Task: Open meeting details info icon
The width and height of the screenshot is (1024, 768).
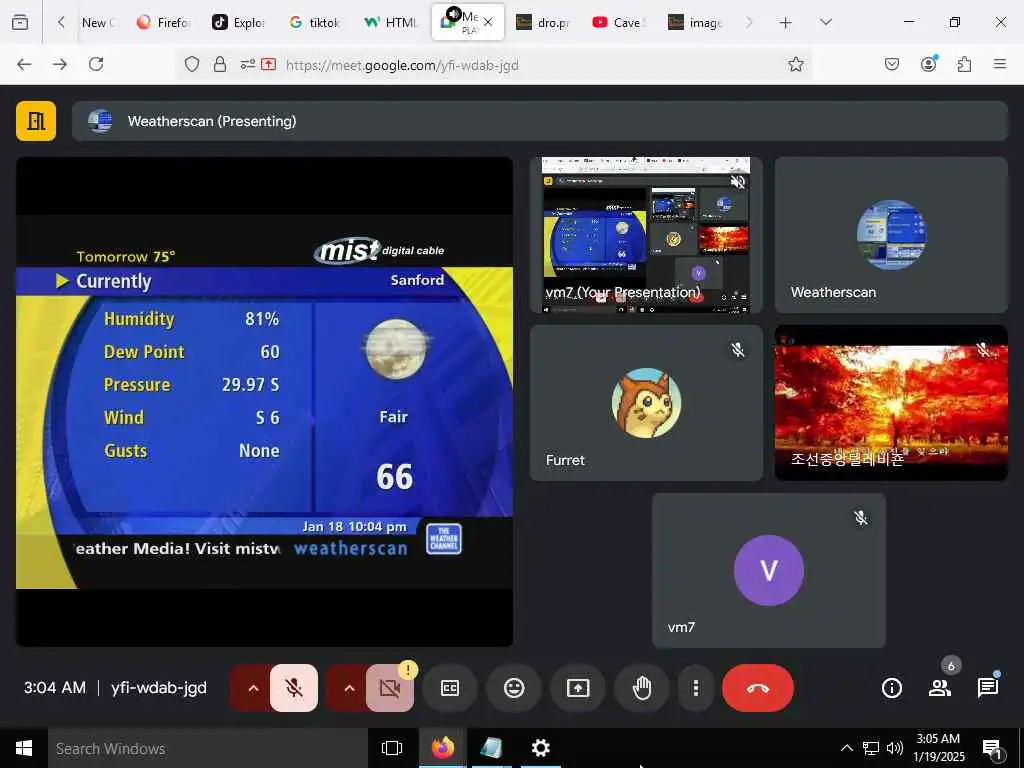Action: click(x=891, y=688)
